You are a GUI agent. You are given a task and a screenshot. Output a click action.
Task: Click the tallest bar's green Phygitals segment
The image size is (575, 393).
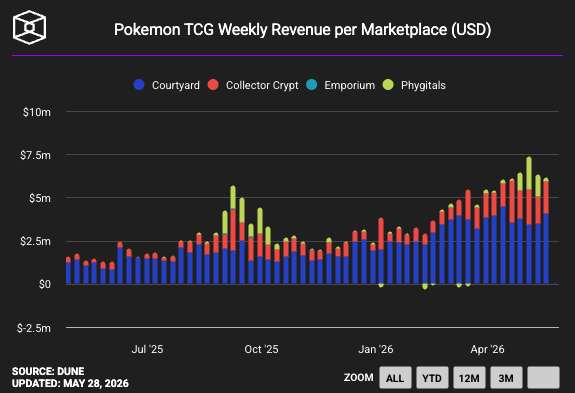click(x=529, y=173)
